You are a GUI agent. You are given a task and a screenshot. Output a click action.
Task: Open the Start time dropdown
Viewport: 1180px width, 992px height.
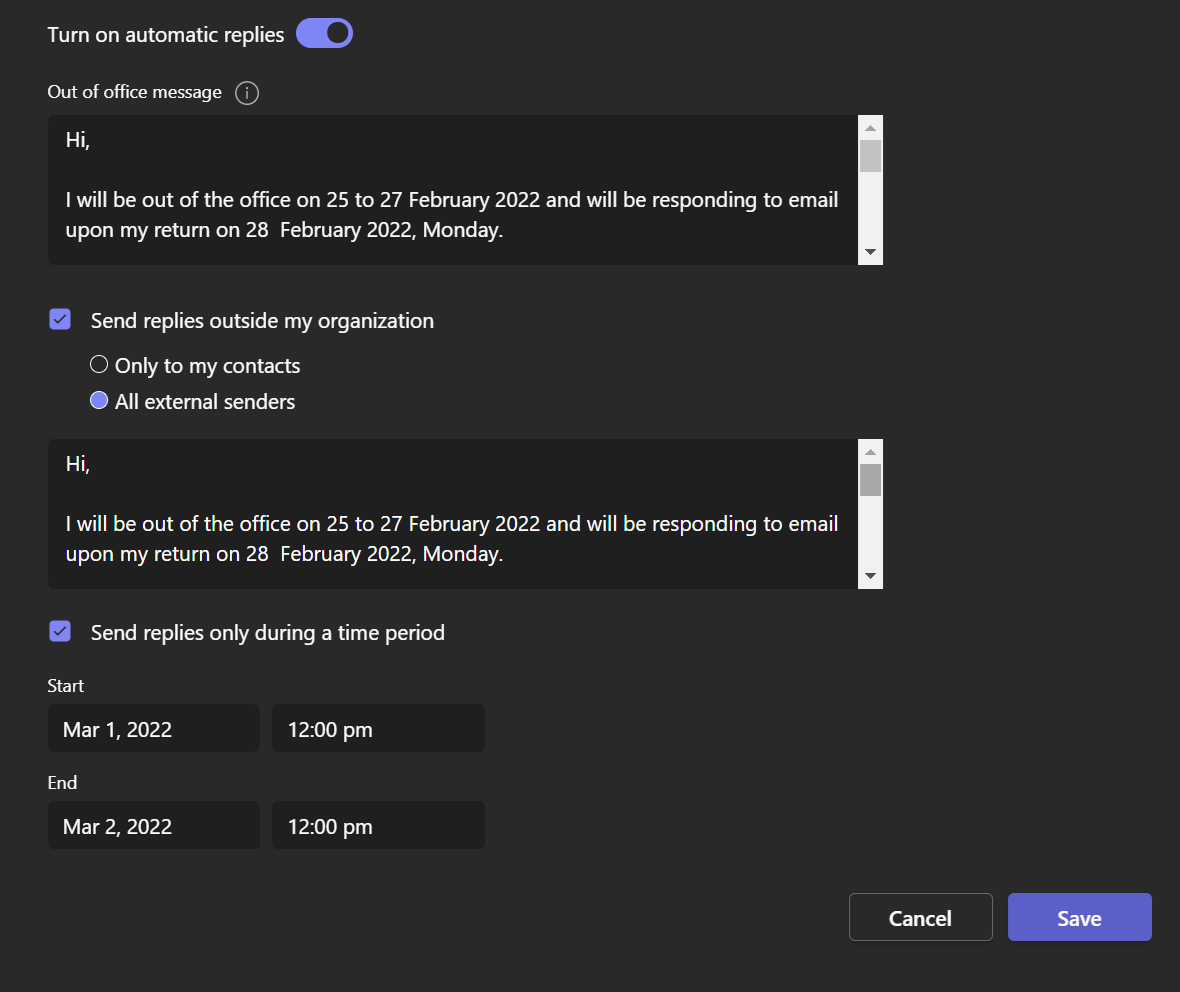(378, 729)
